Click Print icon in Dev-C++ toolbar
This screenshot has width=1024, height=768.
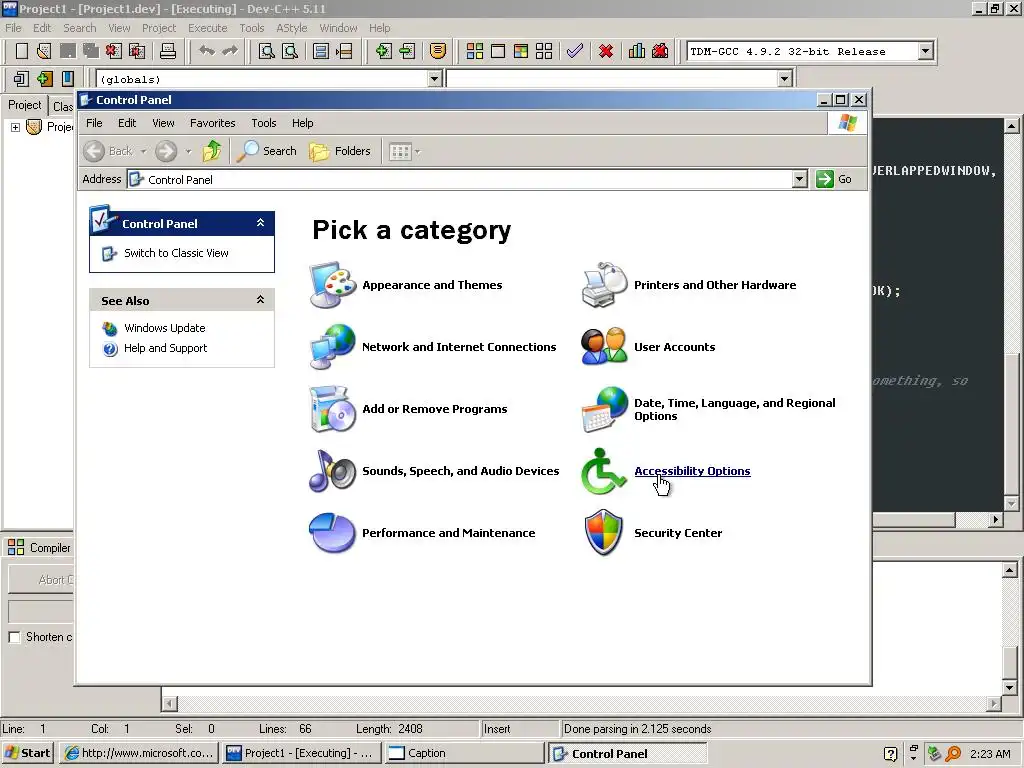(x=168, y=51)
